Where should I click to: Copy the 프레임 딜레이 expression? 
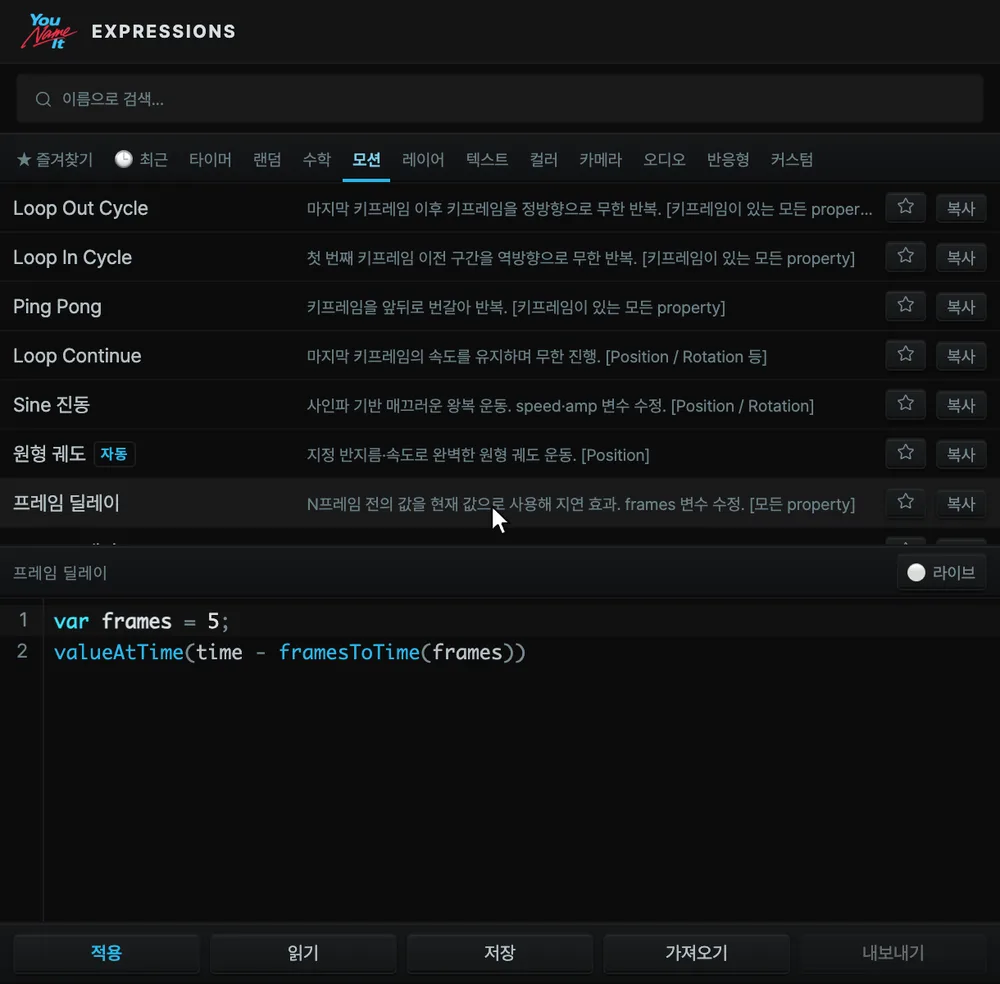coord(960,503)
